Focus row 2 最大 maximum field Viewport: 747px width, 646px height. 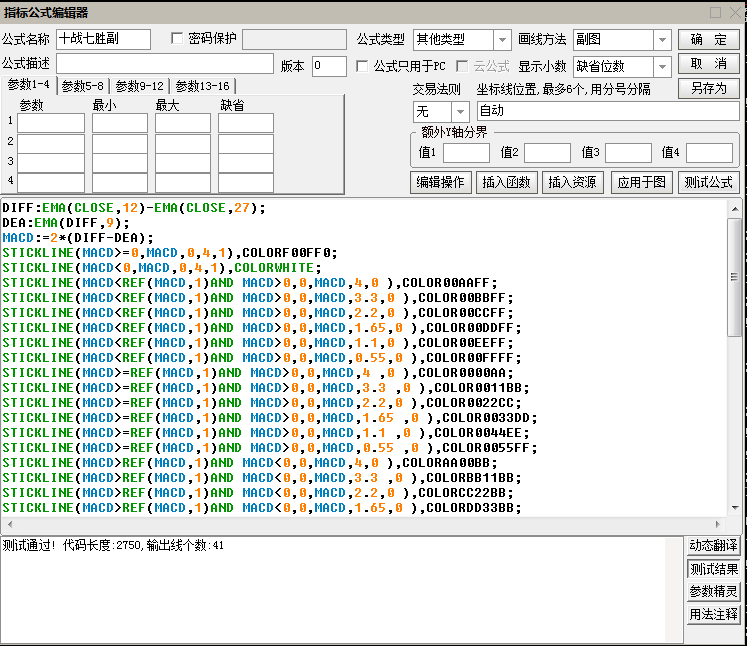pos(183,143)
